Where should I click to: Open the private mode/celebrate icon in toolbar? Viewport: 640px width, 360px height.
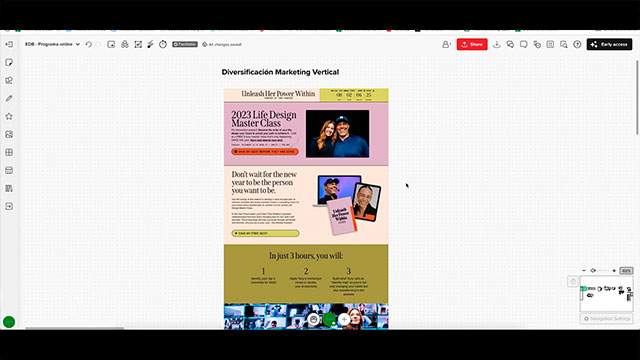(124, 44)
